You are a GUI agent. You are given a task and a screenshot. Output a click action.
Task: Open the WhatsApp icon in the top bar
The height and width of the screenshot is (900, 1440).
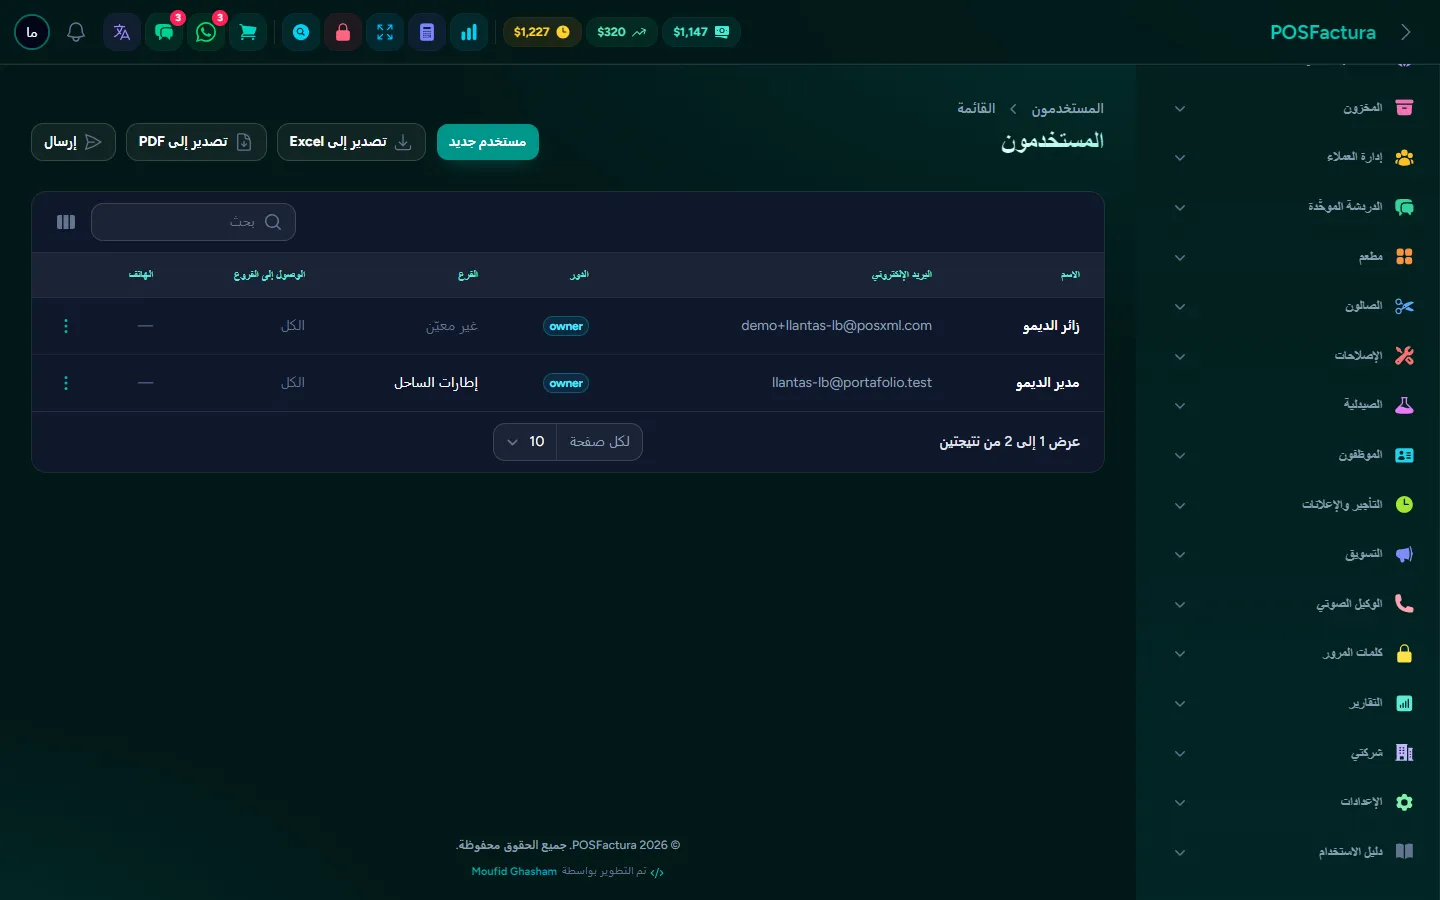(206, 32)
